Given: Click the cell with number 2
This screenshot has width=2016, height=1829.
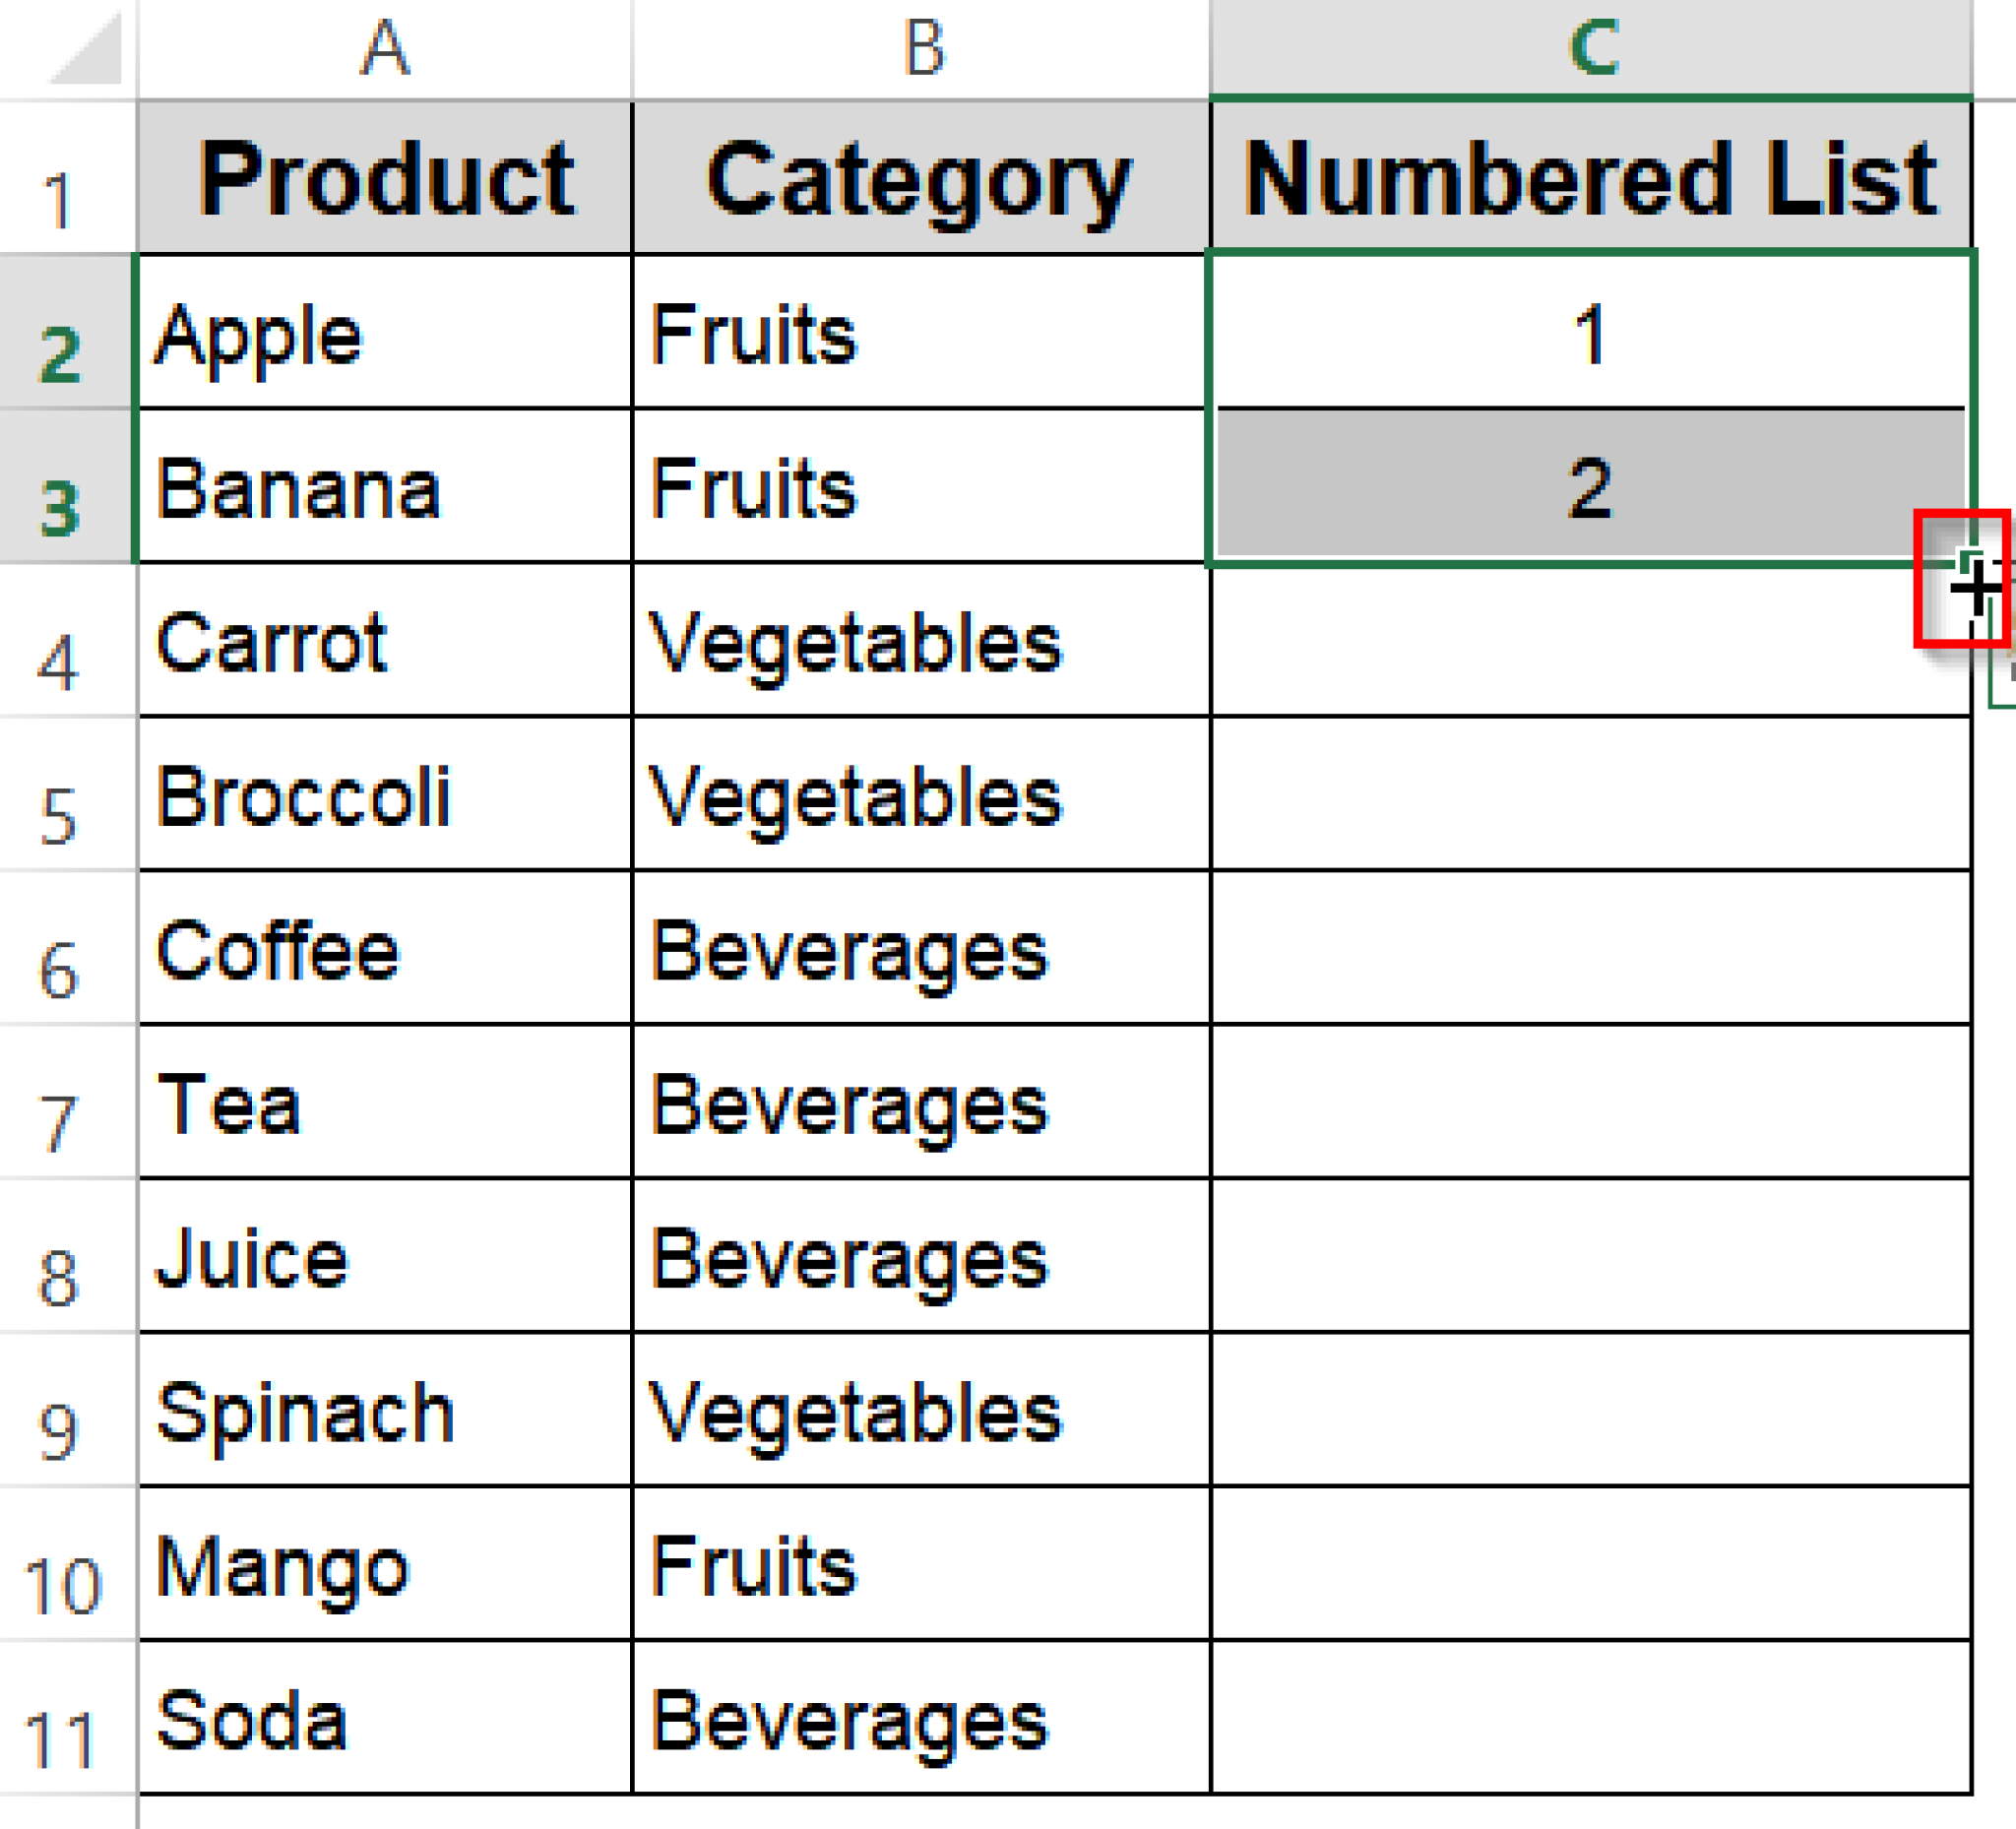Looking at the screenshot, I should pyautogui.click(x=1590, y=488).
